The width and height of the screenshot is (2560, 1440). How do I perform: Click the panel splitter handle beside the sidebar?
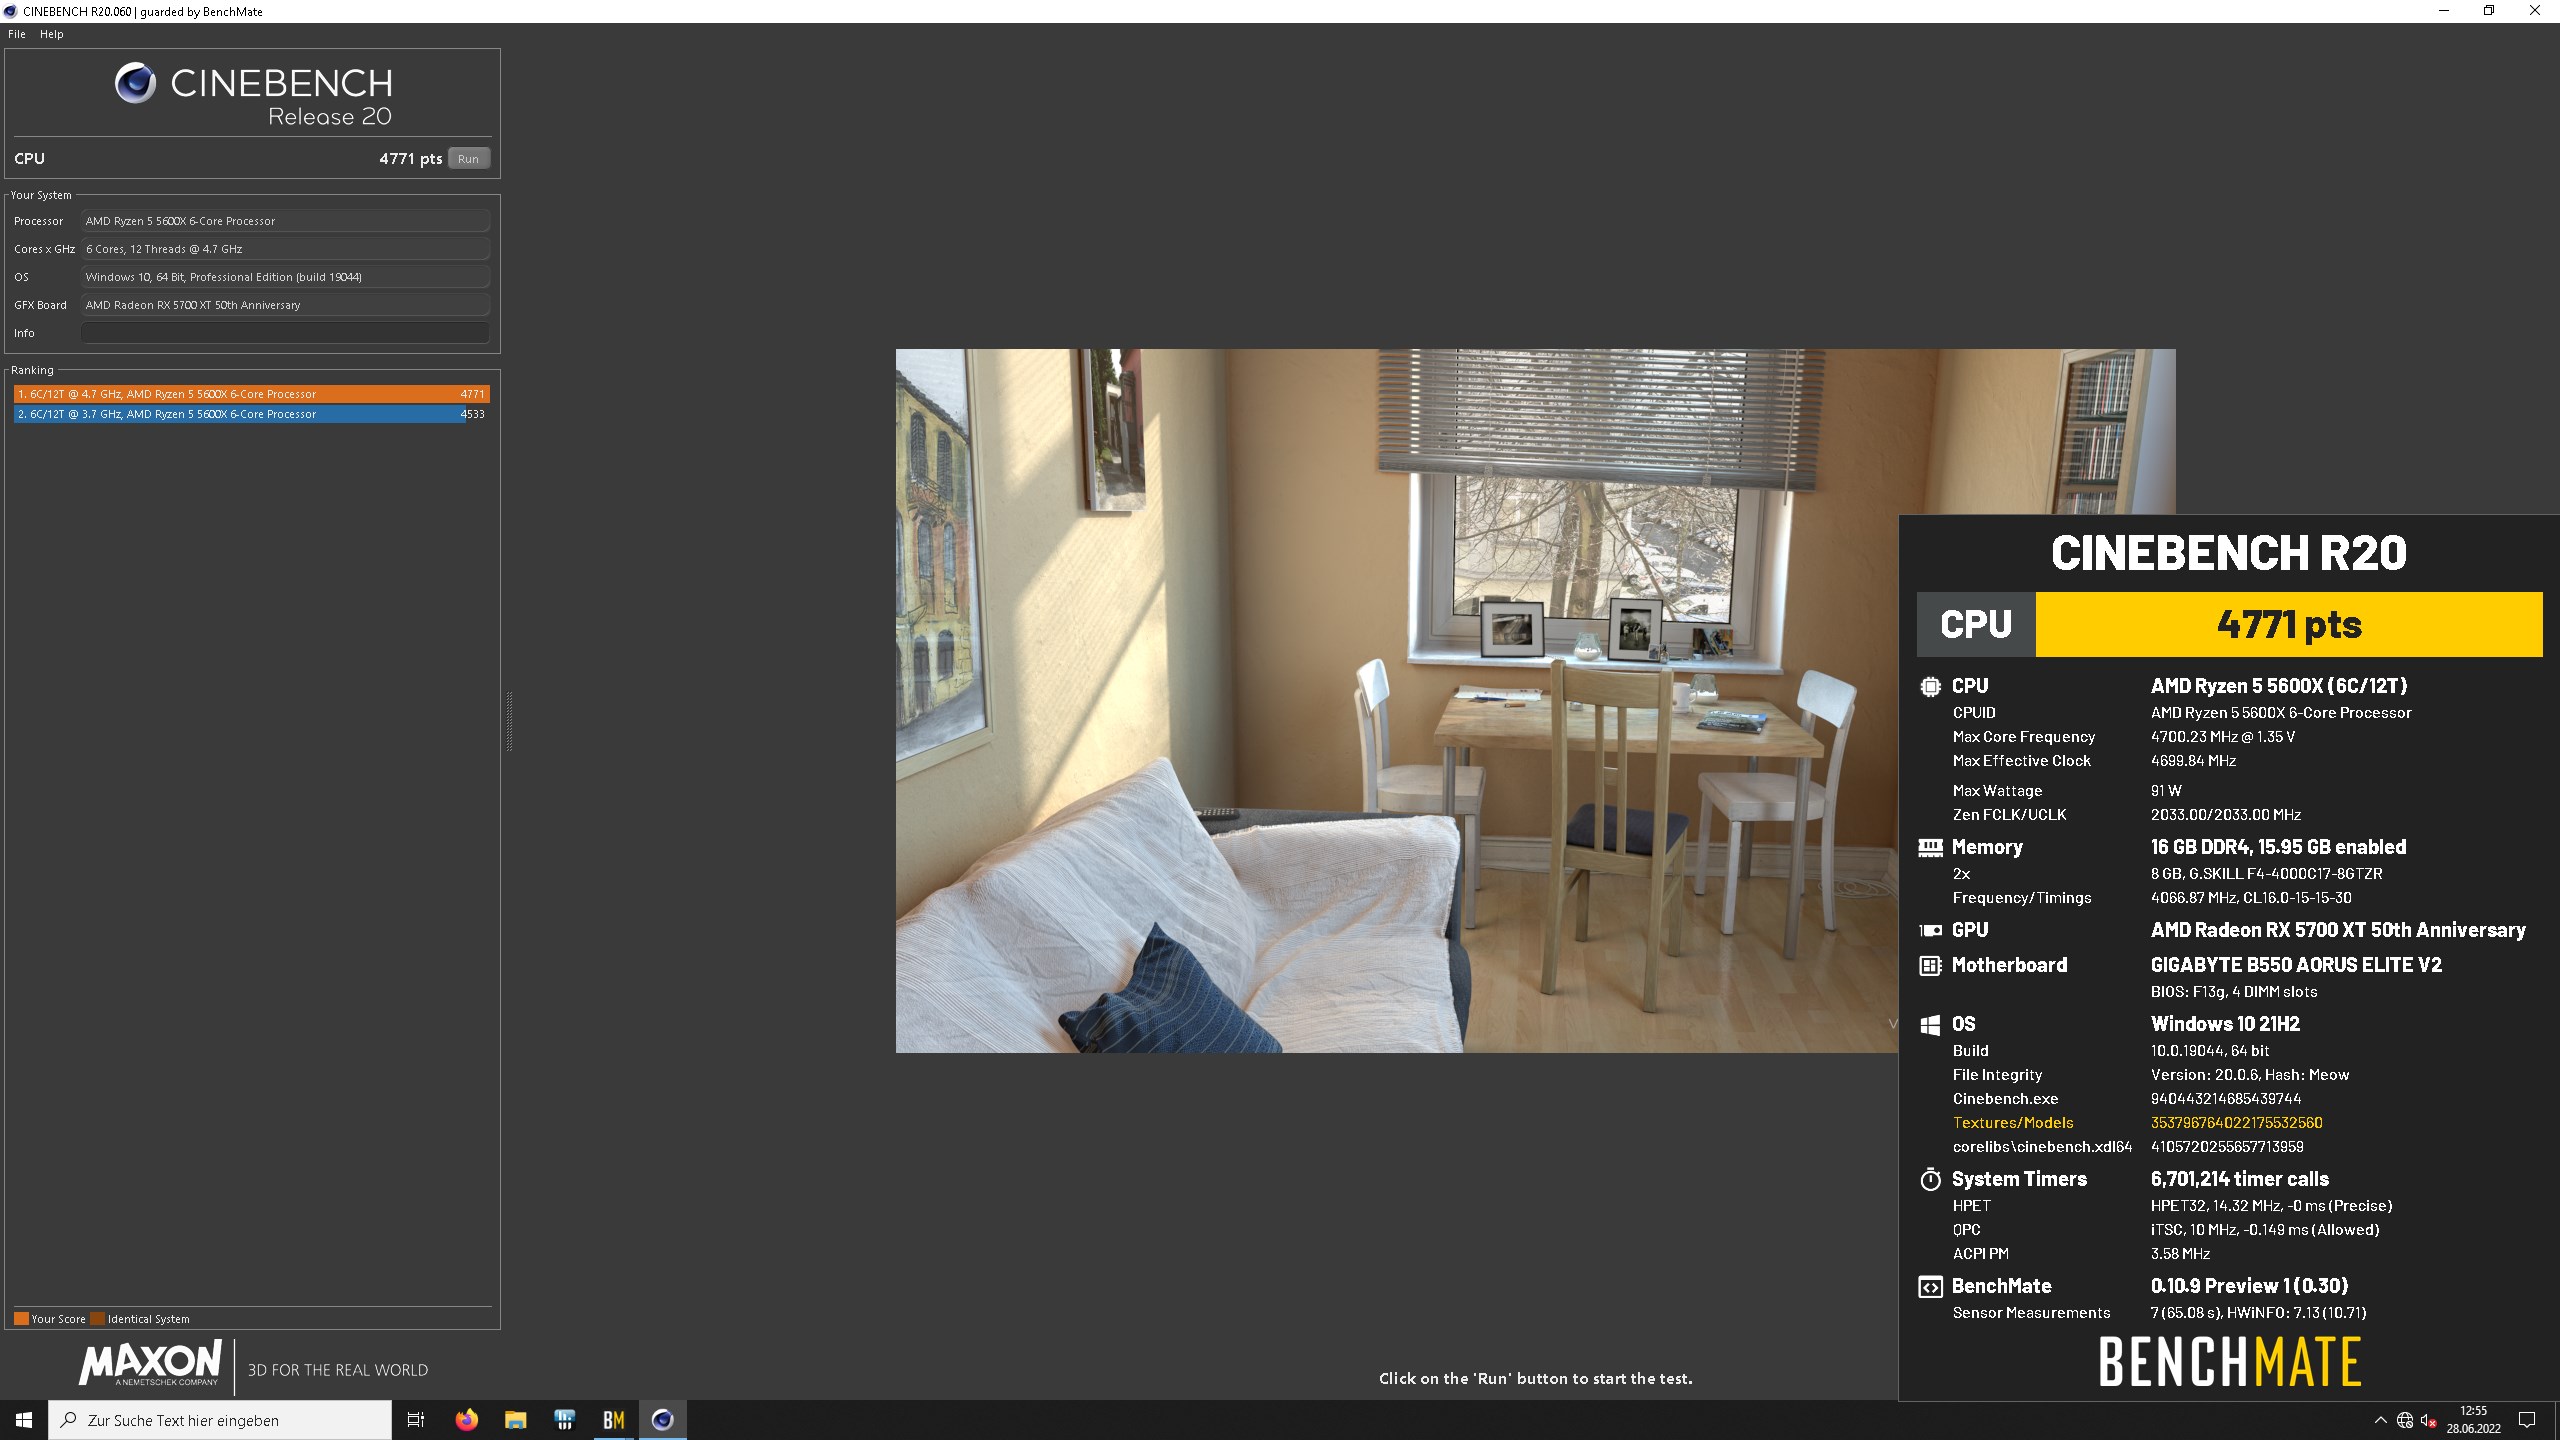(509, 721)
